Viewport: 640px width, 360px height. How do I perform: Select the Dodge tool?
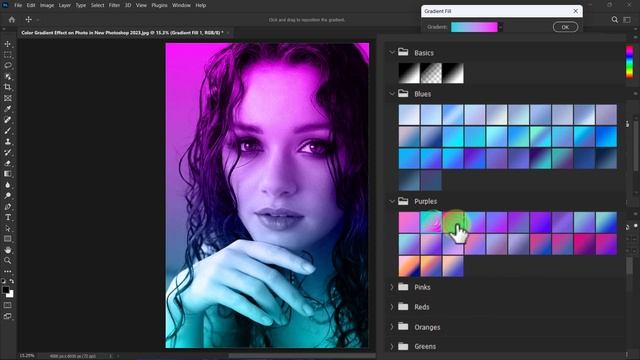[x=7, y=196]
